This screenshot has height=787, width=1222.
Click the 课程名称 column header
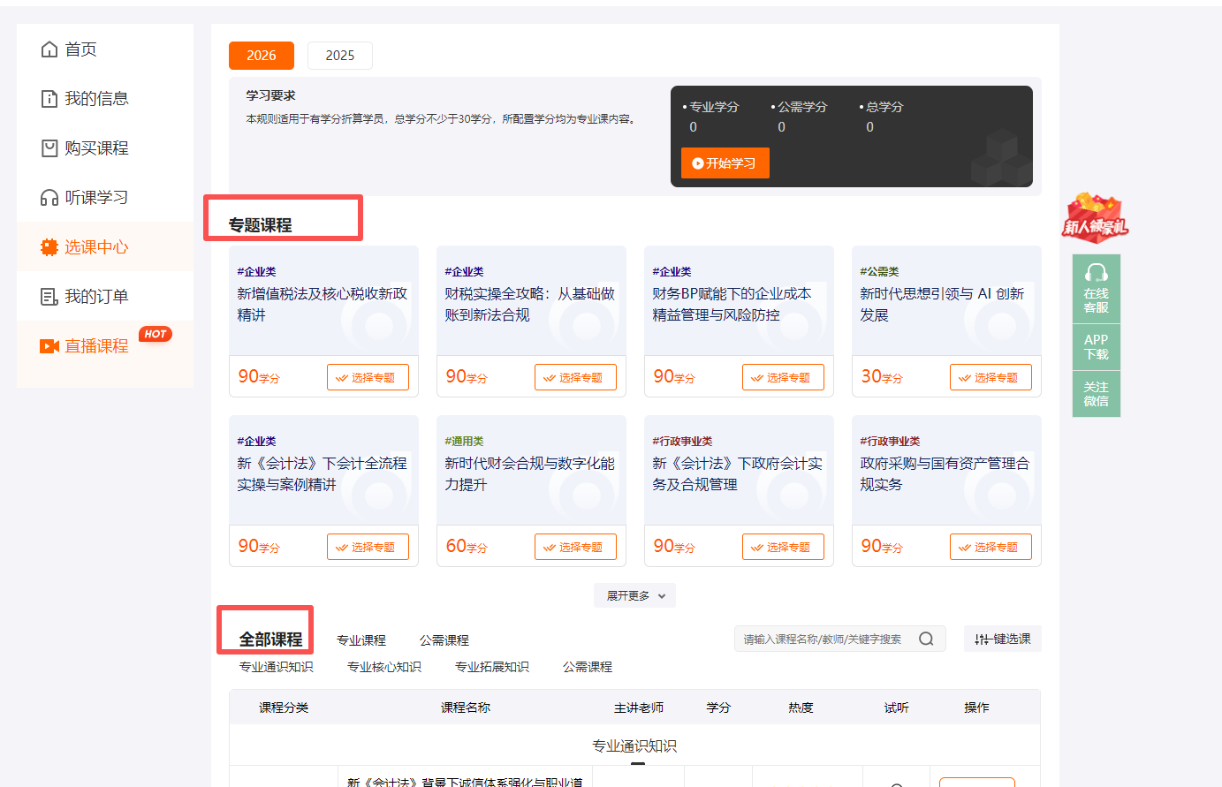[466, 708]
